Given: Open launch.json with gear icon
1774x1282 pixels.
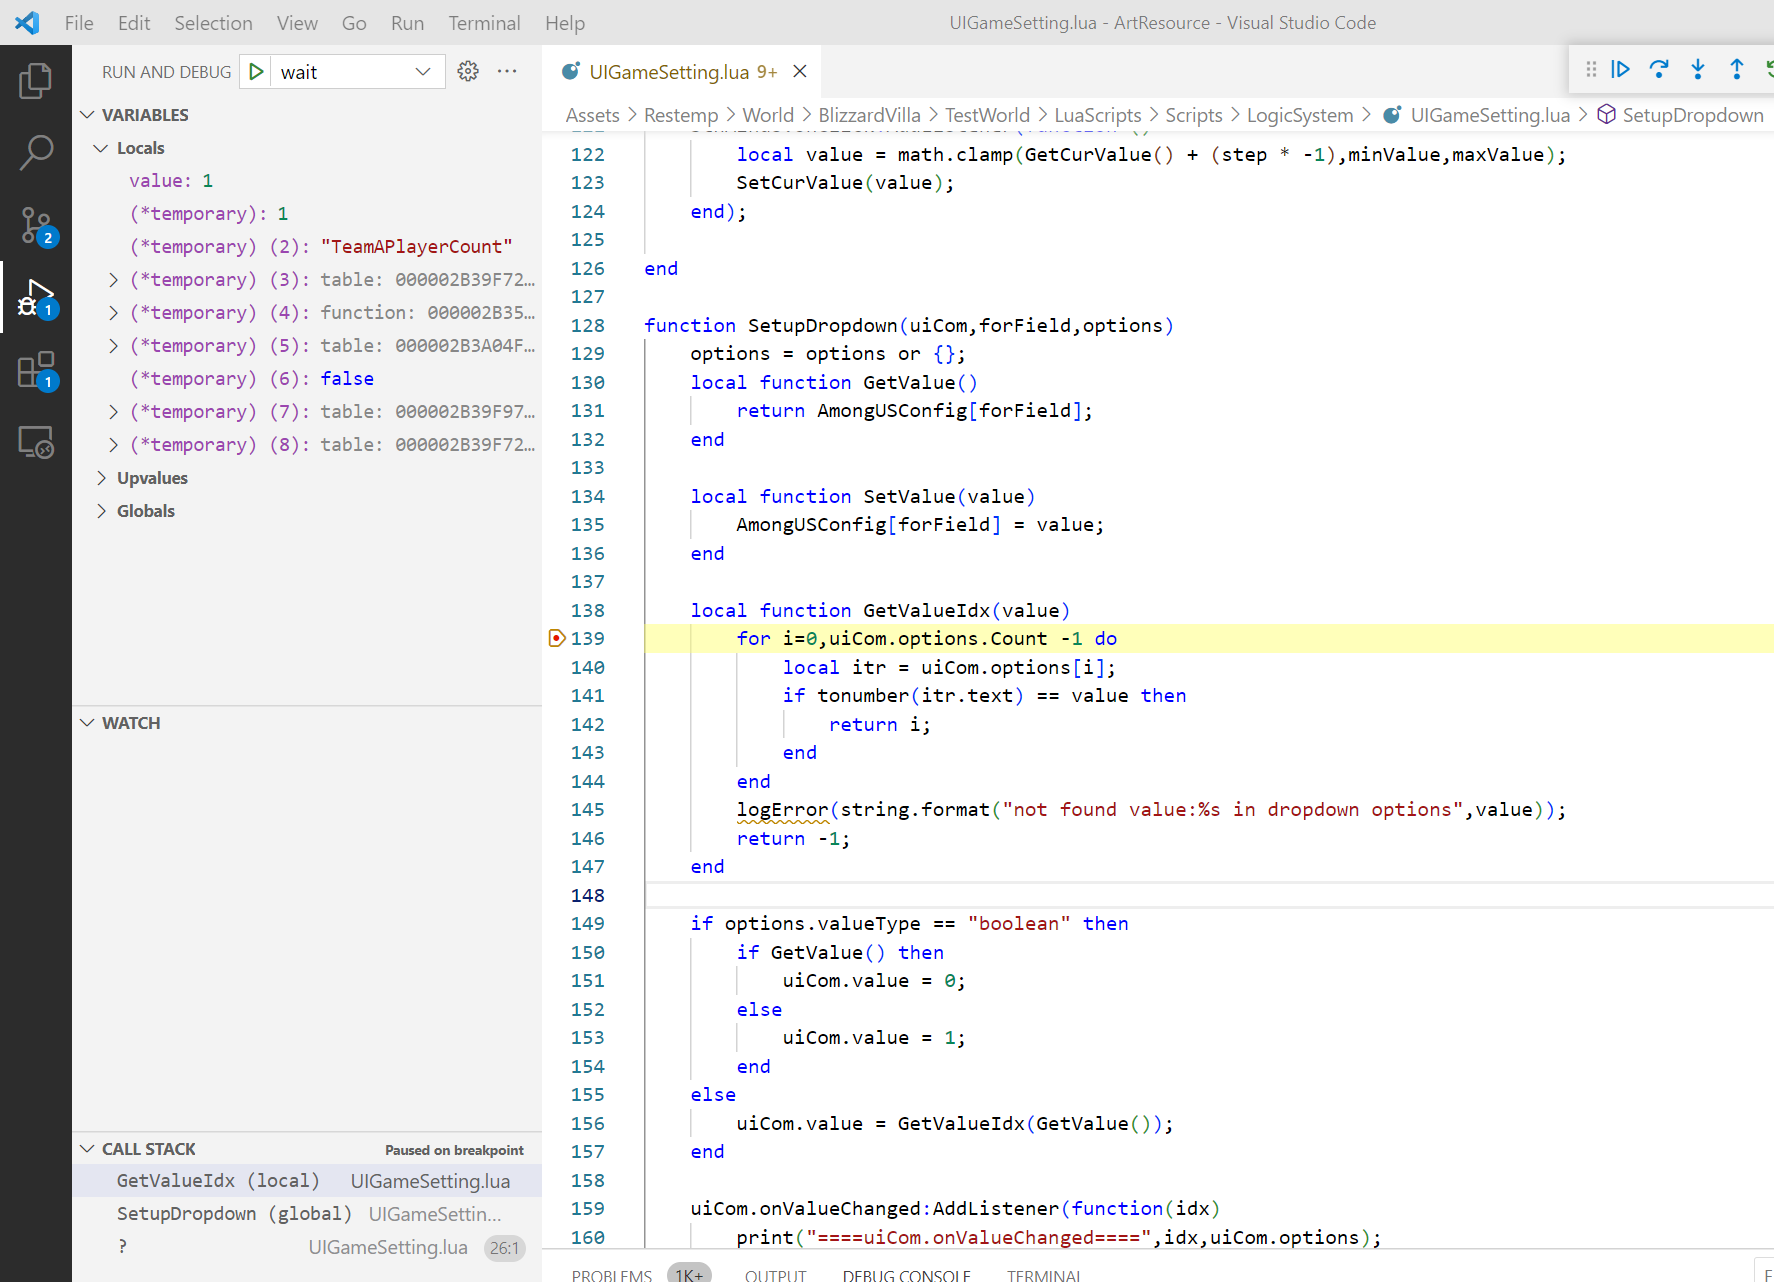Looking at the screenshot, I should [468, 71].
